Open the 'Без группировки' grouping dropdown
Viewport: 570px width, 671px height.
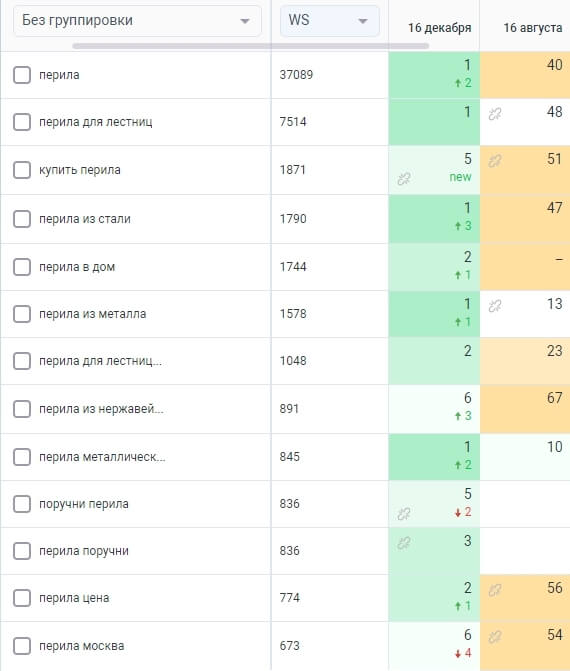pos(137,21)
